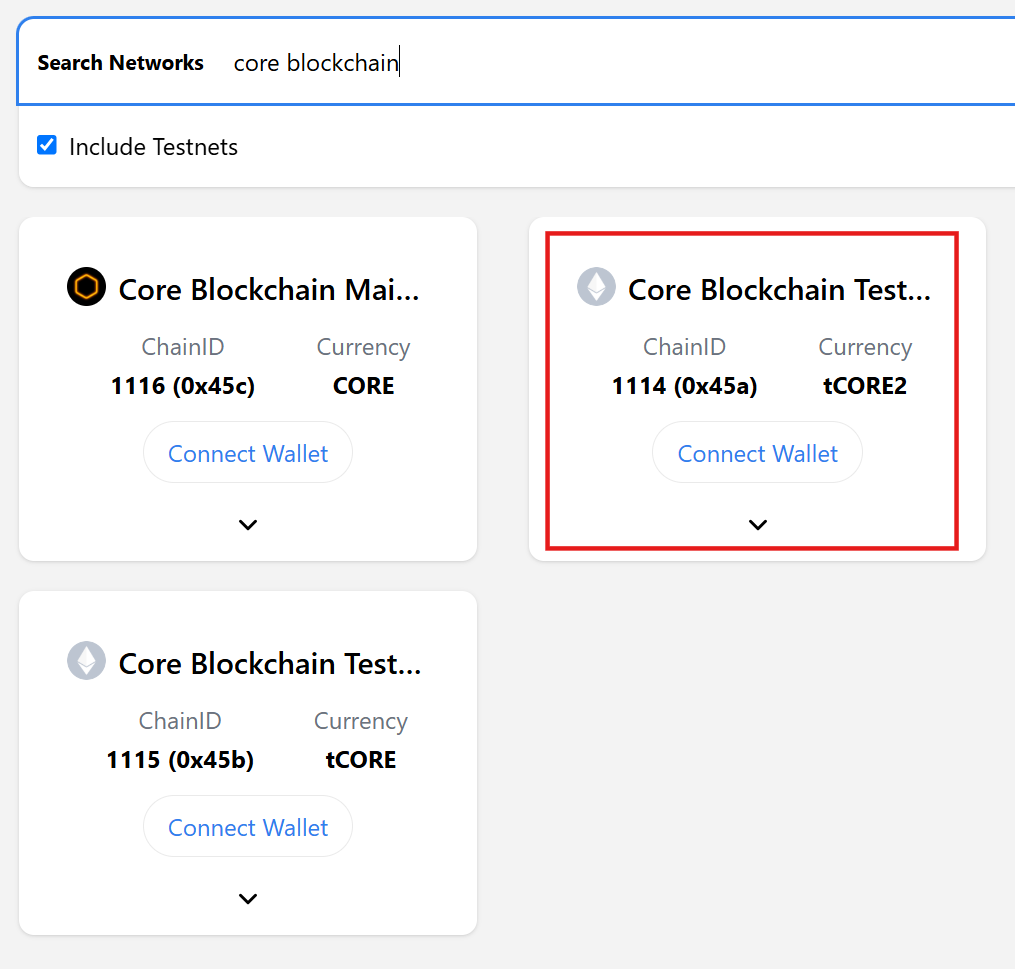The image size is (1015, 969).
Task: Select the ChainID value 1115 (0x45b)
Action: click(180, 760)
